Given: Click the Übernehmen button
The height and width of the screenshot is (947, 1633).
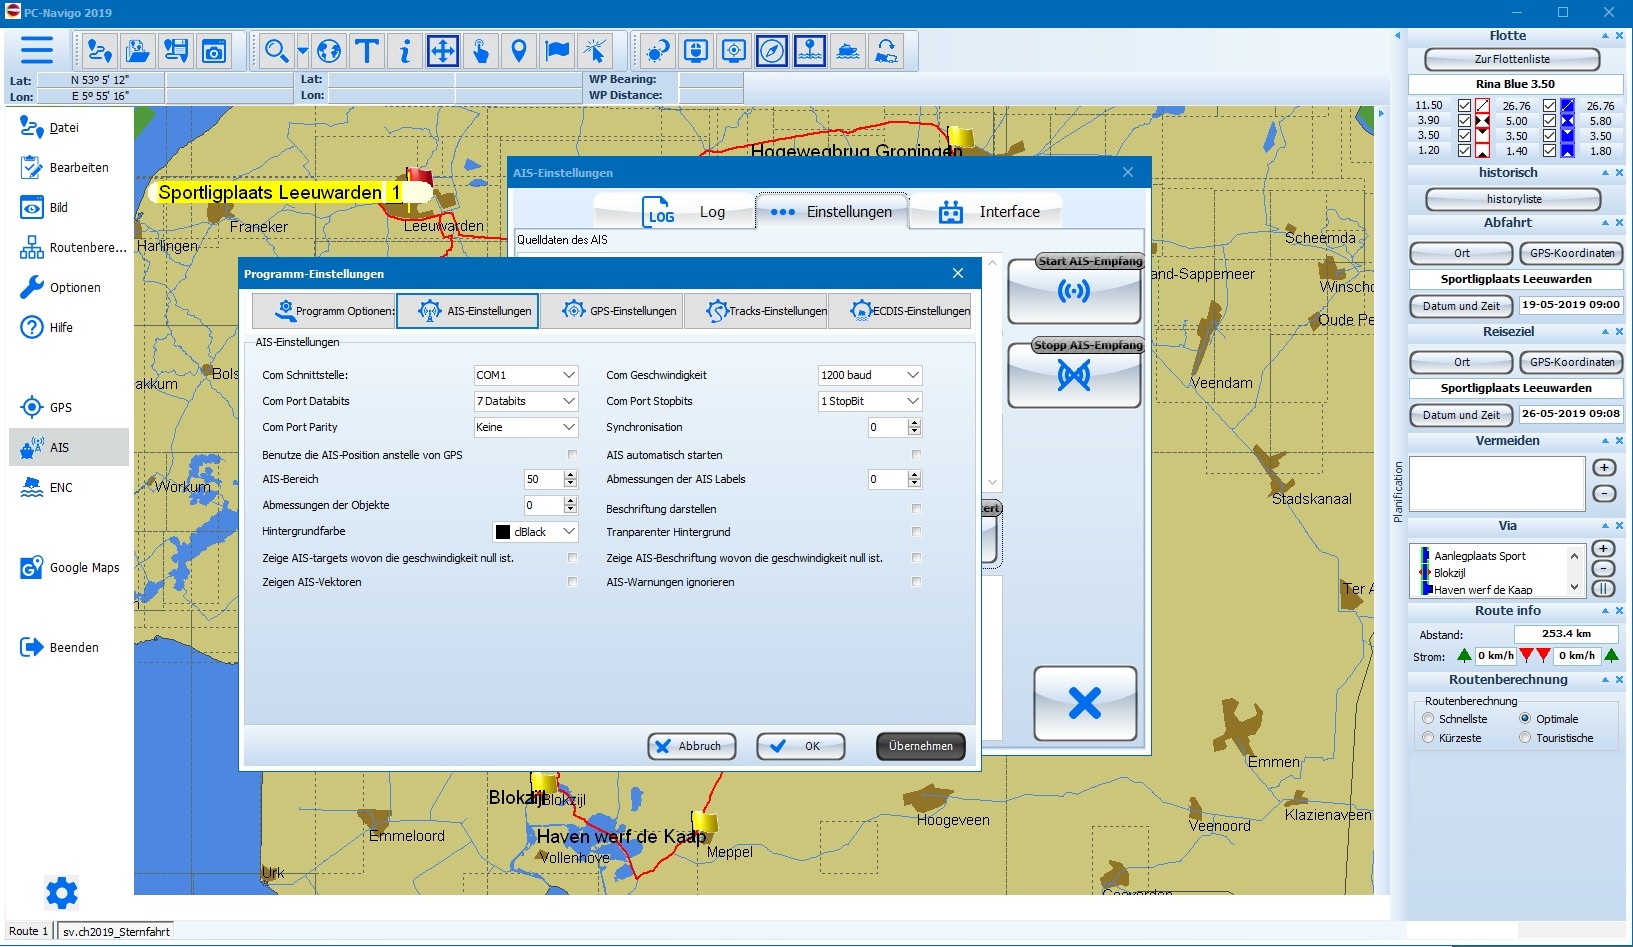Looking at the screenshot, I should tap(920, 746).
